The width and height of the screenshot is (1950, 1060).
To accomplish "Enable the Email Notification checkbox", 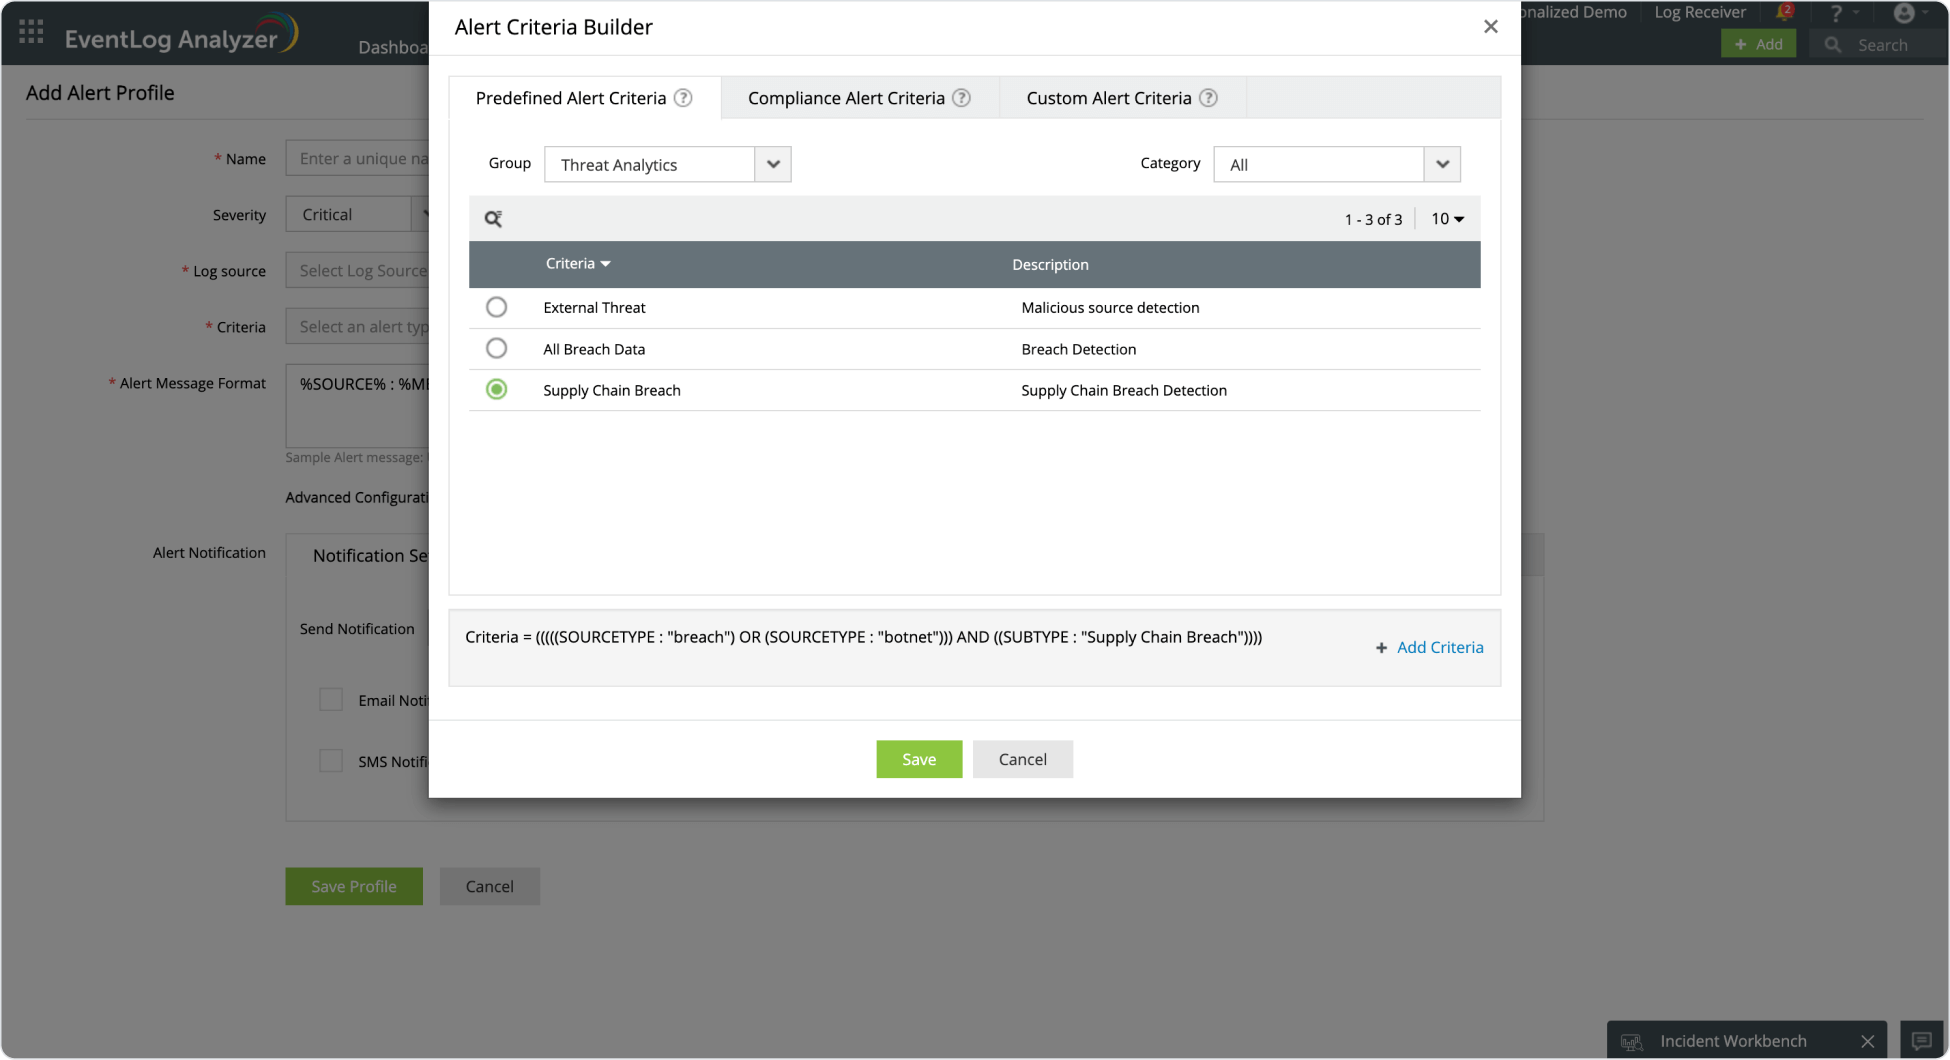I will pyautogui.click(x=331, y=699).
